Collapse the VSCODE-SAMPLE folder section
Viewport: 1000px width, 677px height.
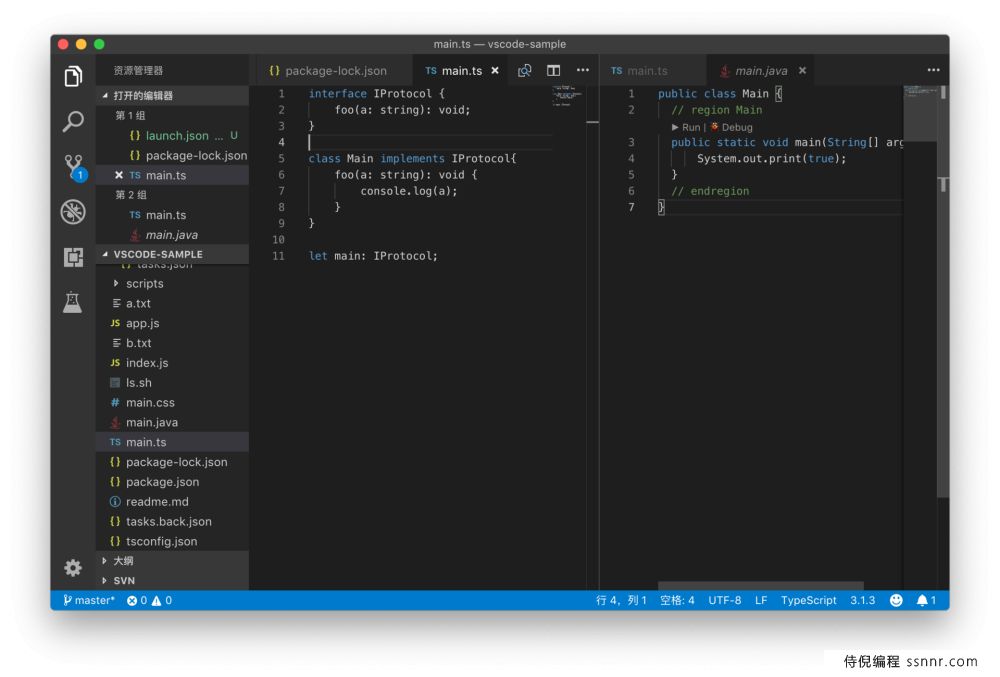(172, 254)
